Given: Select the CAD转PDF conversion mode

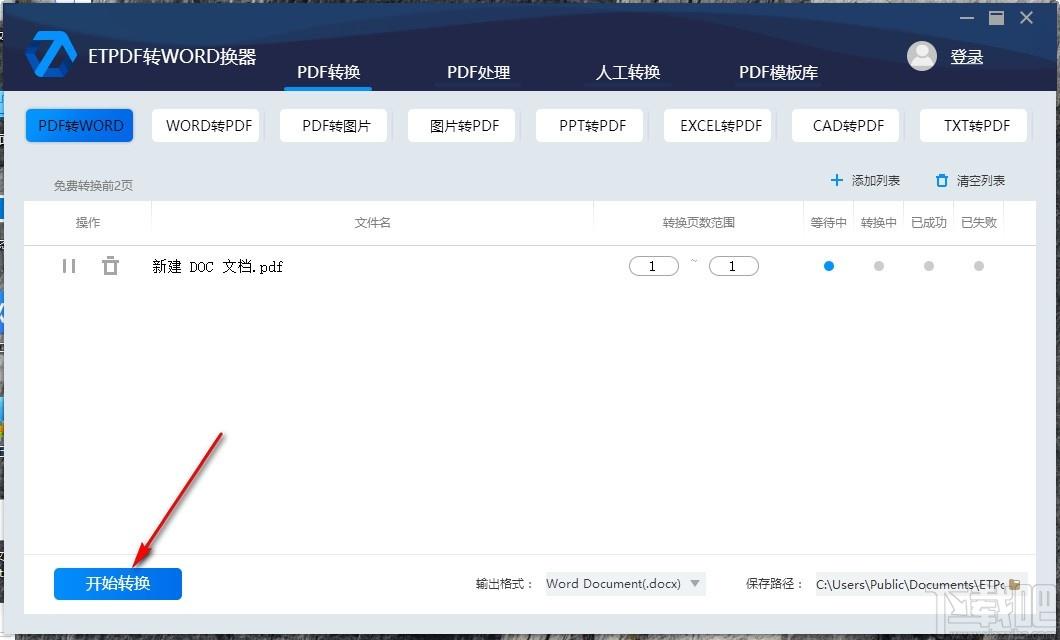Looking at the screenshot, I should [846, 126].
